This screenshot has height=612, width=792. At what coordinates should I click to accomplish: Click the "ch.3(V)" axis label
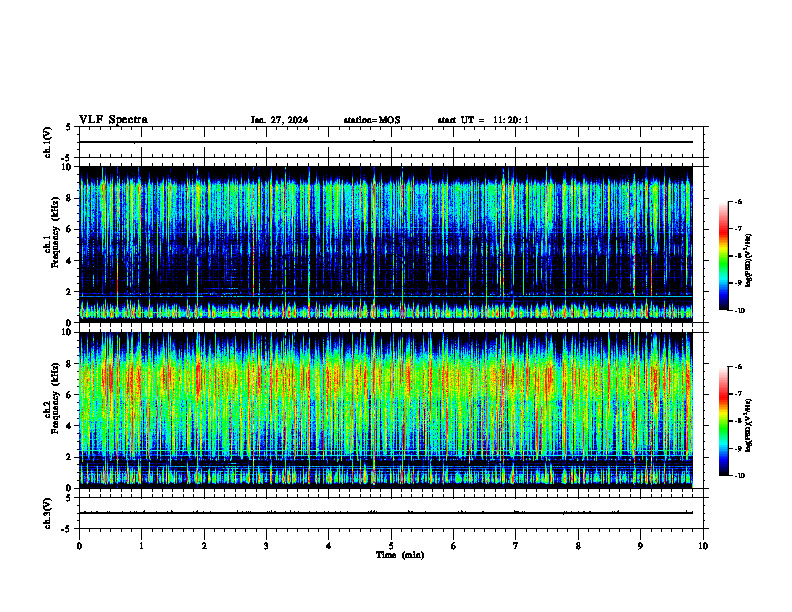click(48, 513)
